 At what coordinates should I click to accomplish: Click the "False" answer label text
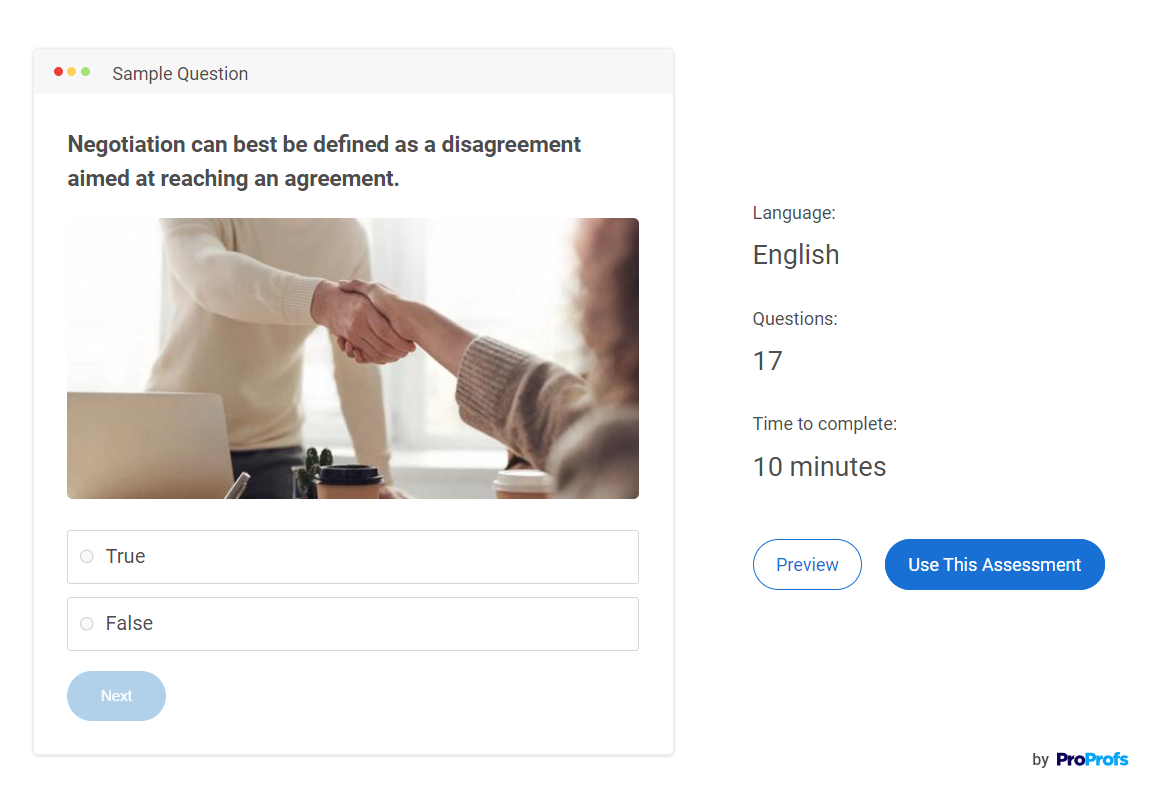click(x=130, y=624)
